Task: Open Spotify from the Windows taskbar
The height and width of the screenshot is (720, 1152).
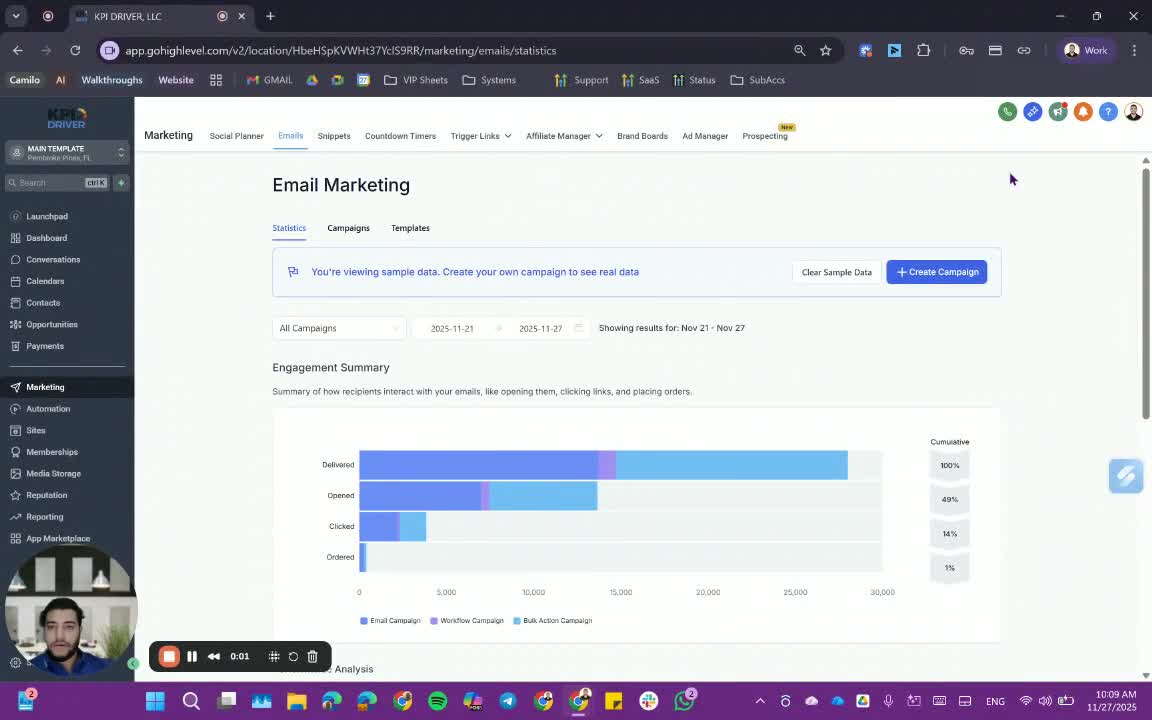Action: click(x=437, y=701)
